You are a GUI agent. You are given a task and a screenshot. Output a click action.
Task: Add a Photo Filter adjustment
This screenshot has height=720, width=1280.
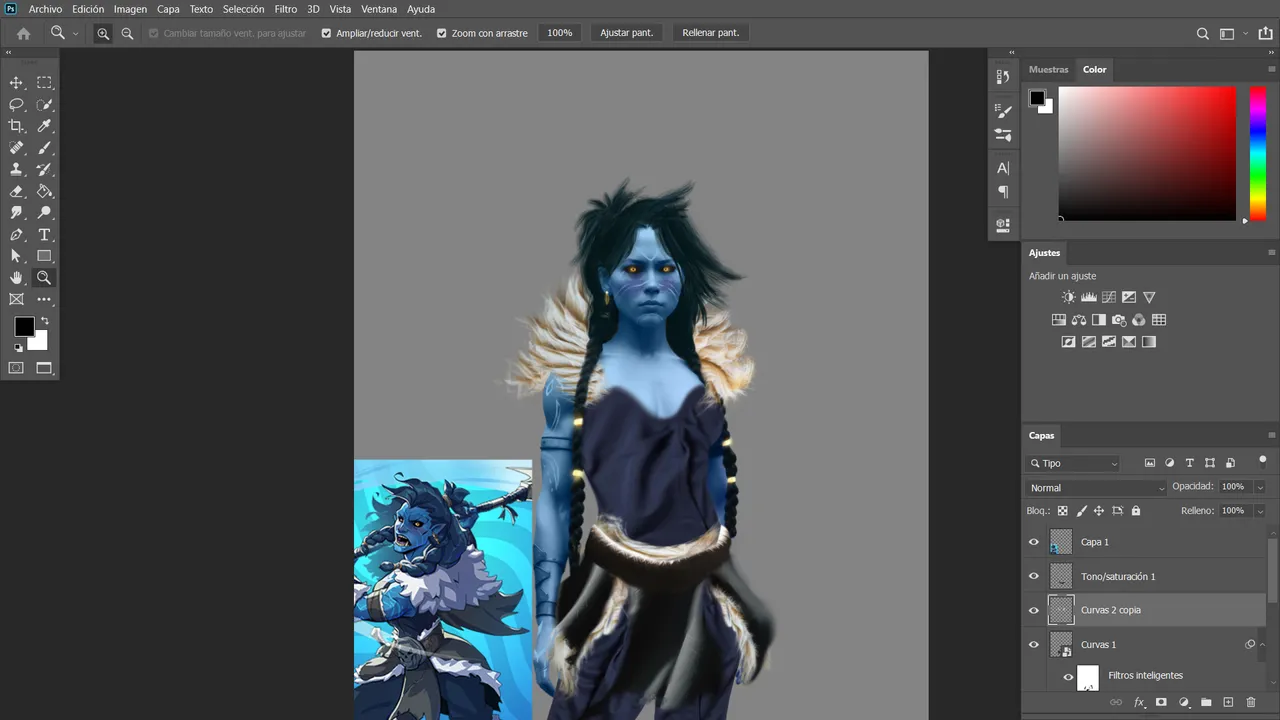1118,320
